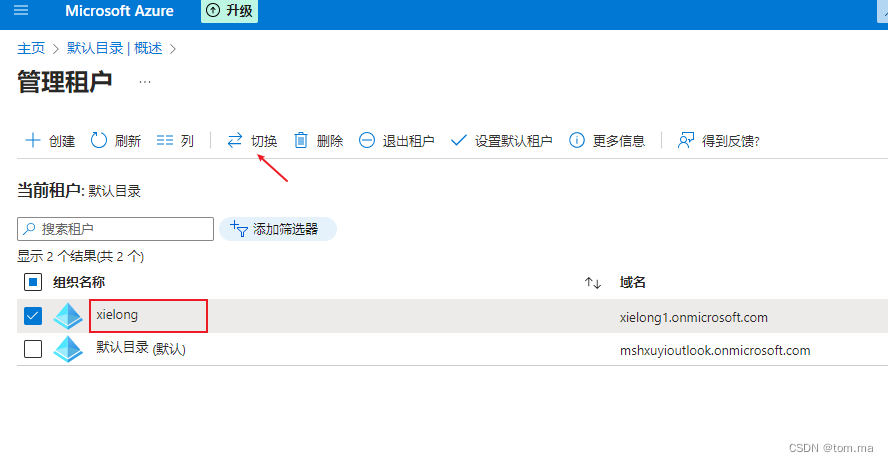Screen dimensions: 888x462
Task: Click 退出租户 to leave tenant
Action: pos(396,140)
